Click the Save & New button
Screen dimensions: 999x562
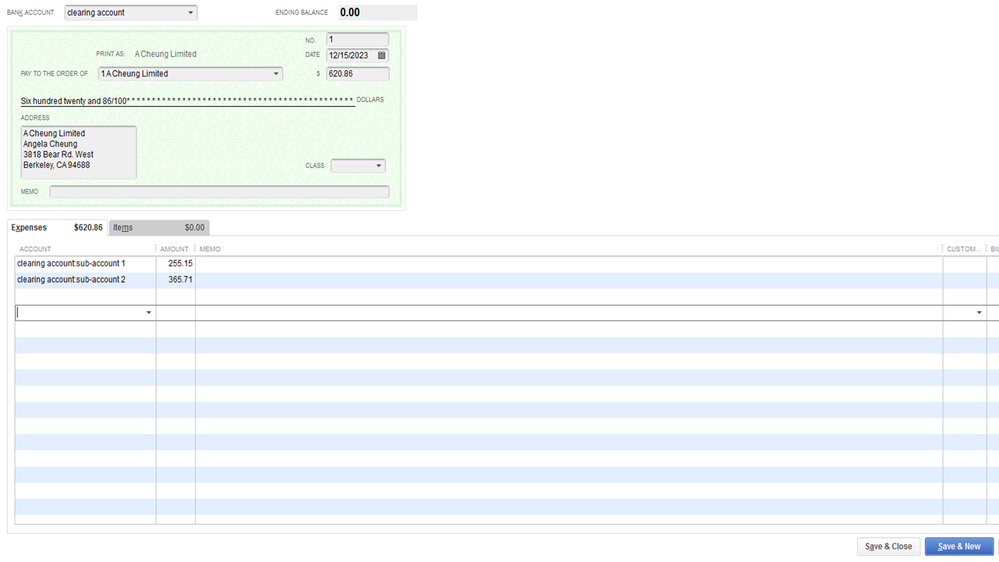click(x=959, y=546)
